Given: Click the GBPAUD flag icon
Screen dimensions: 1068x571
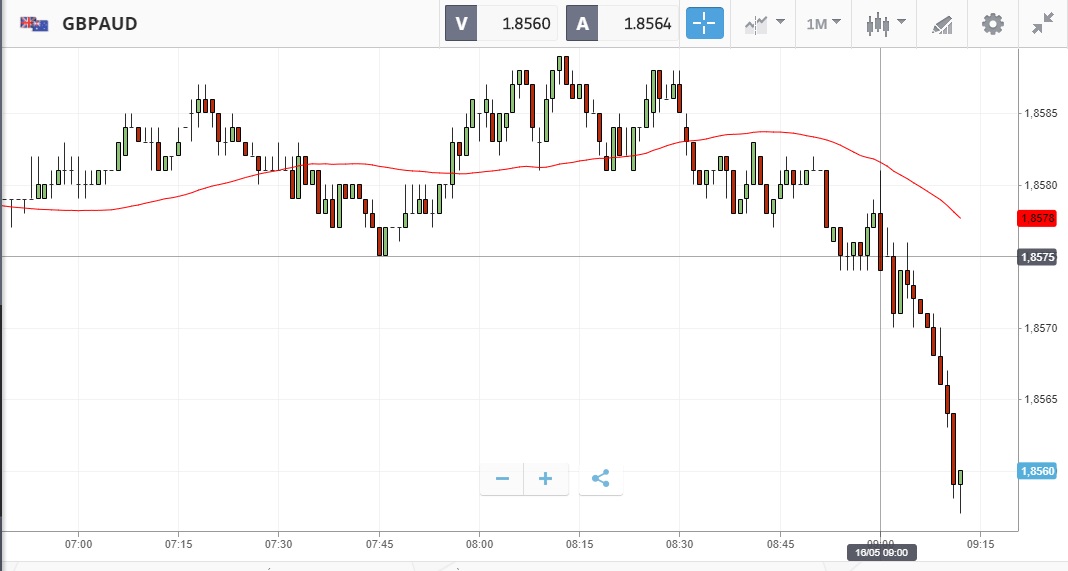Looking at the screenshot, I should point(35,24).
